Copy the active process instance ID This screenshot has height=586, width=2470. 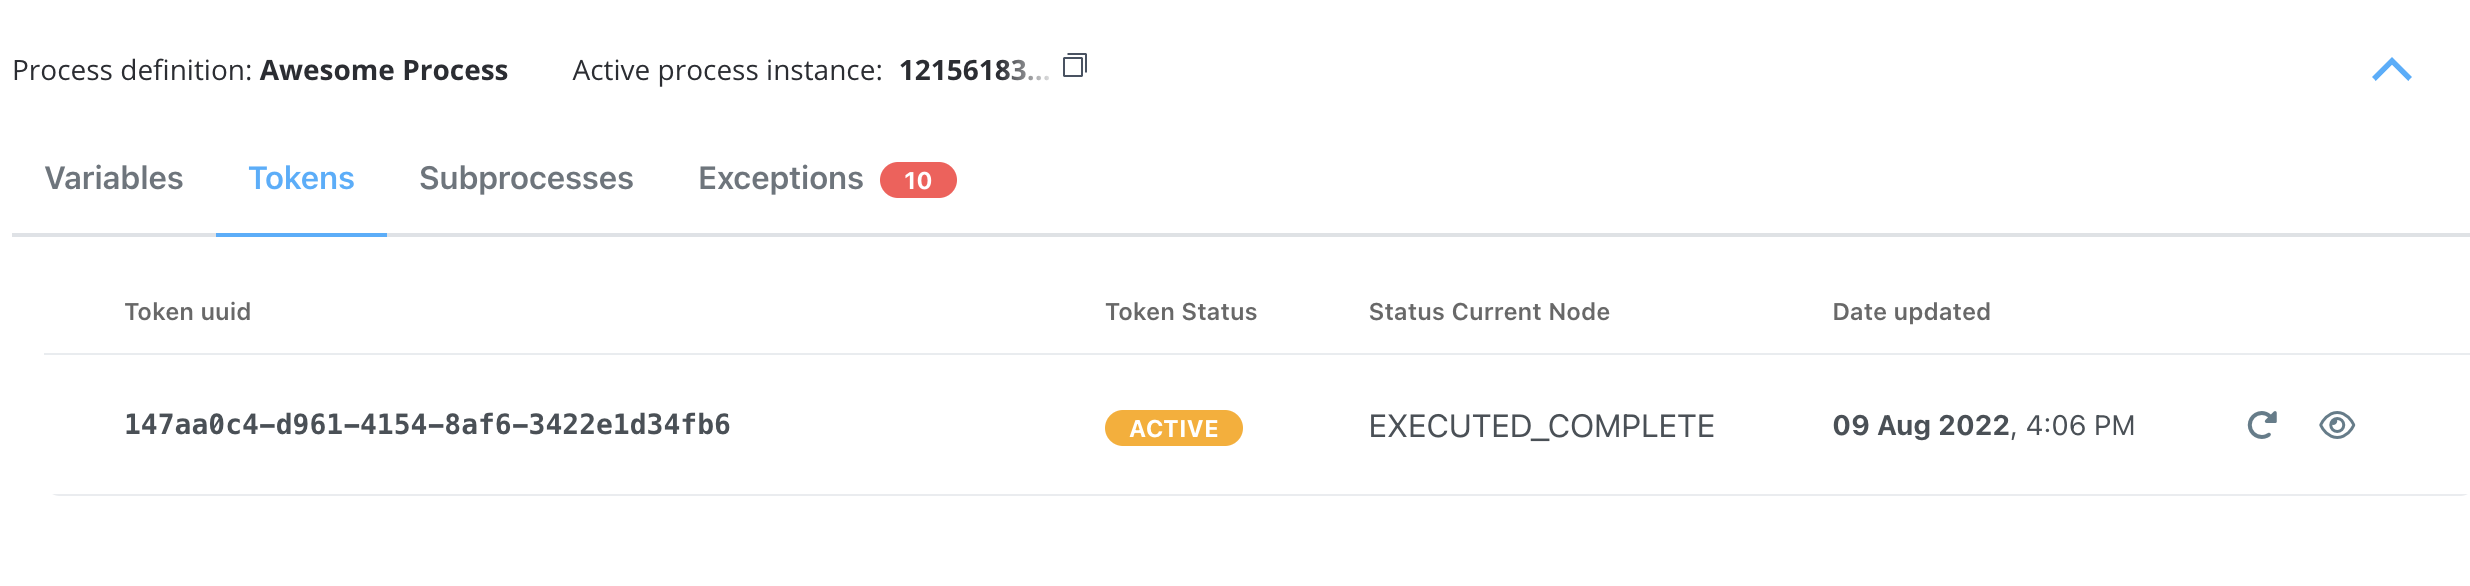1075,66
